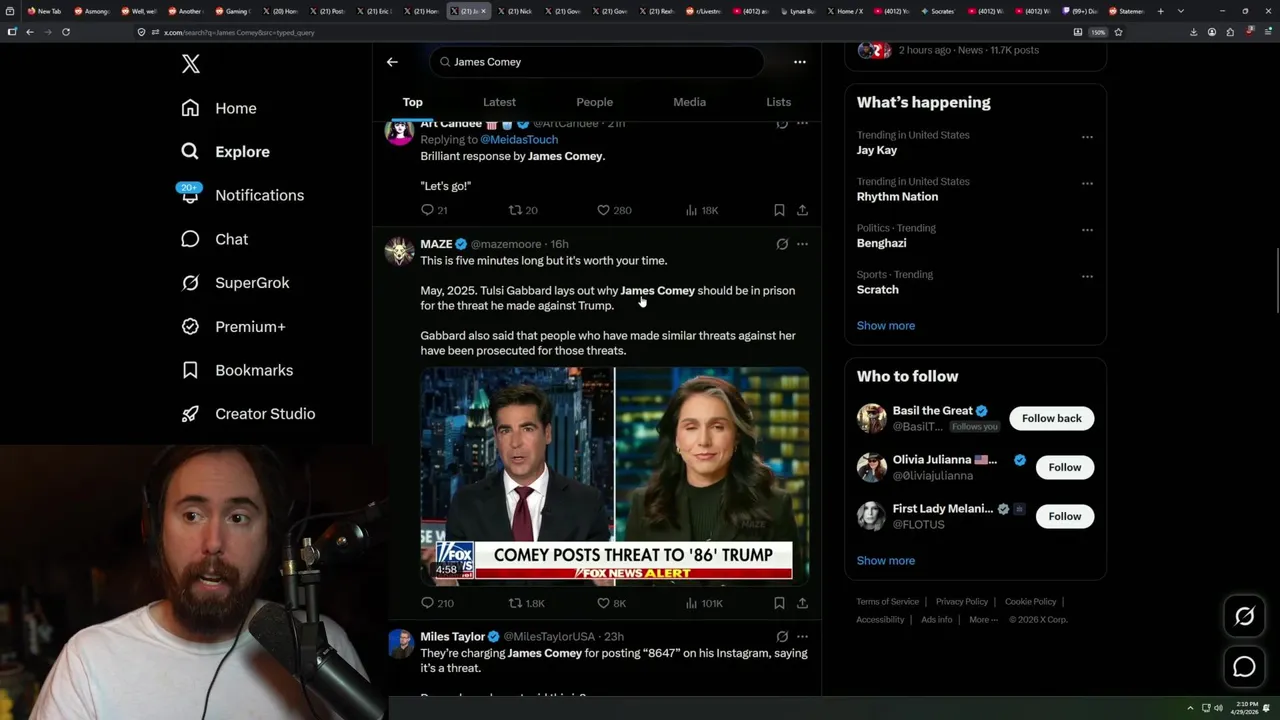
Task: Open Jay Kay trending topic
Action: [x=877, y=150]
